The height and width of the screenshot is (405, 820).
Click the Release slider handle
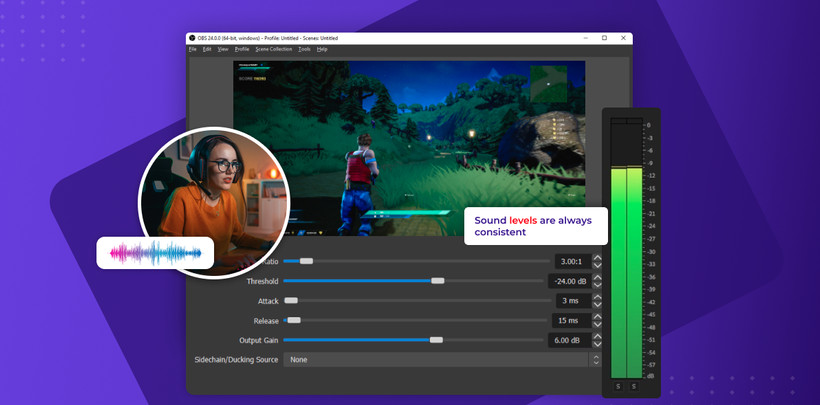[x=294, y=320]
